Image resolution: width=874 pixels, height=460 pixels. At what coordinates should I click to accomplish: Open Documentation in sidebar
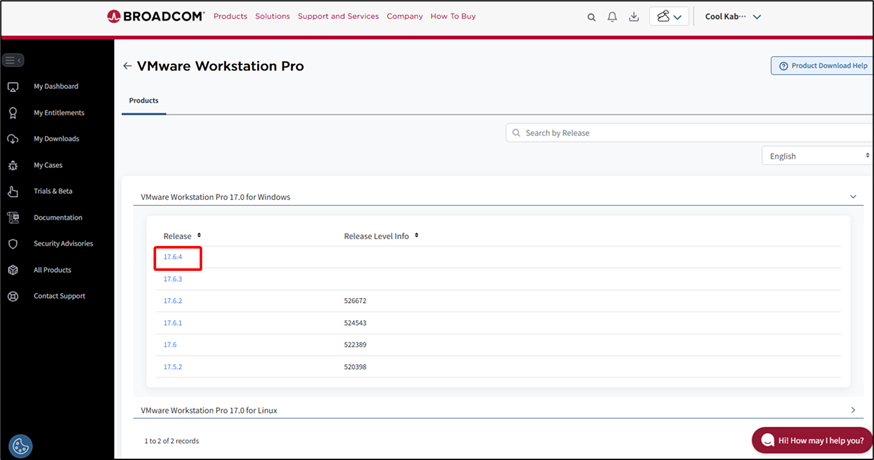pyautogui.click(x=58, y=217)
